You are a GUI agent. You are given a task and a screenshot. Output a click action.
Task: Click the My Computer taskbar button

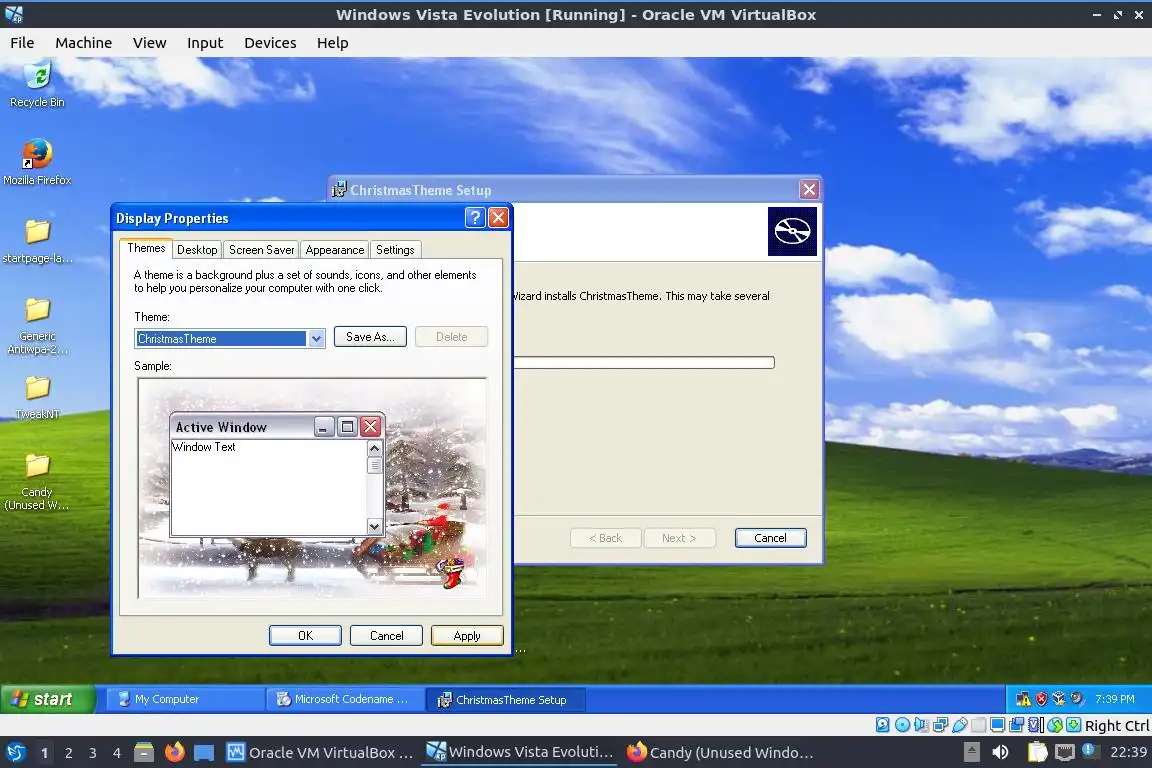coord(184,699)
